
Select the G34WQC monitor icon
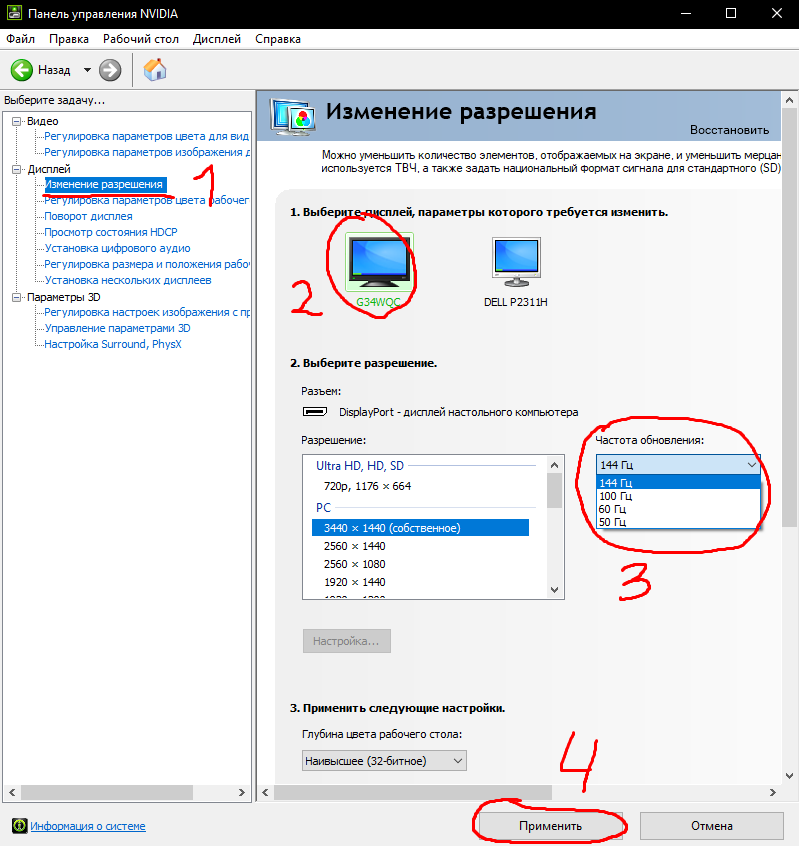378,263
